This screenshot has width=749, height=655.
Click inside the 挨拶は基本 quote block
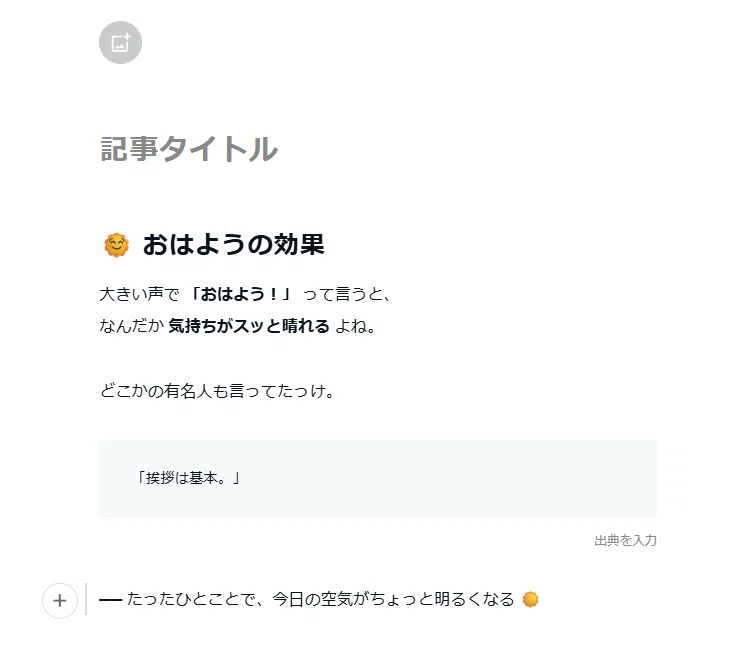coord(189,478)
